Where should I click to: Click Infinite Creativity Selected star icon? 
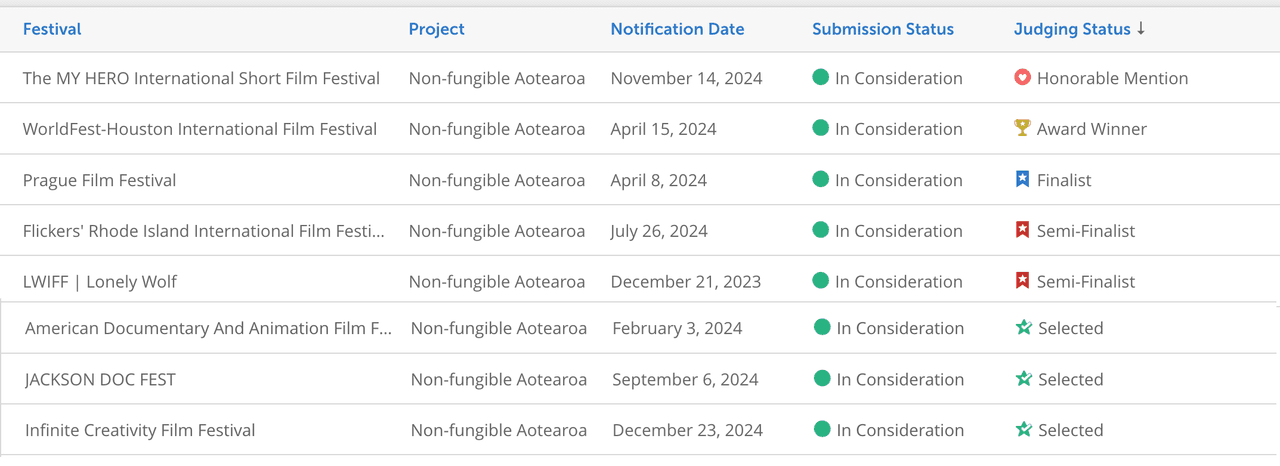pyautogui.click(x=1024, y=430)
